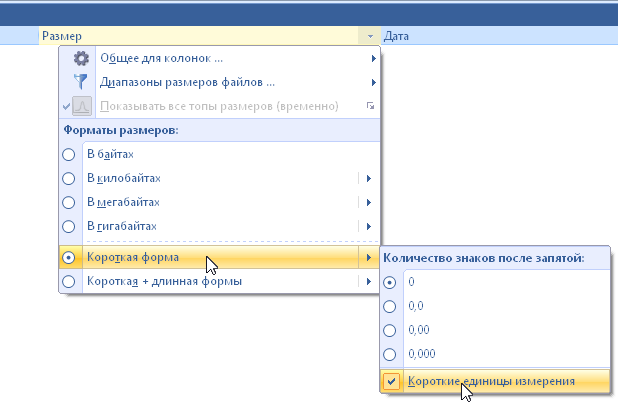
Task: Open Диапазоны размеров файлов submenu
Action: (x=219, y=82)
